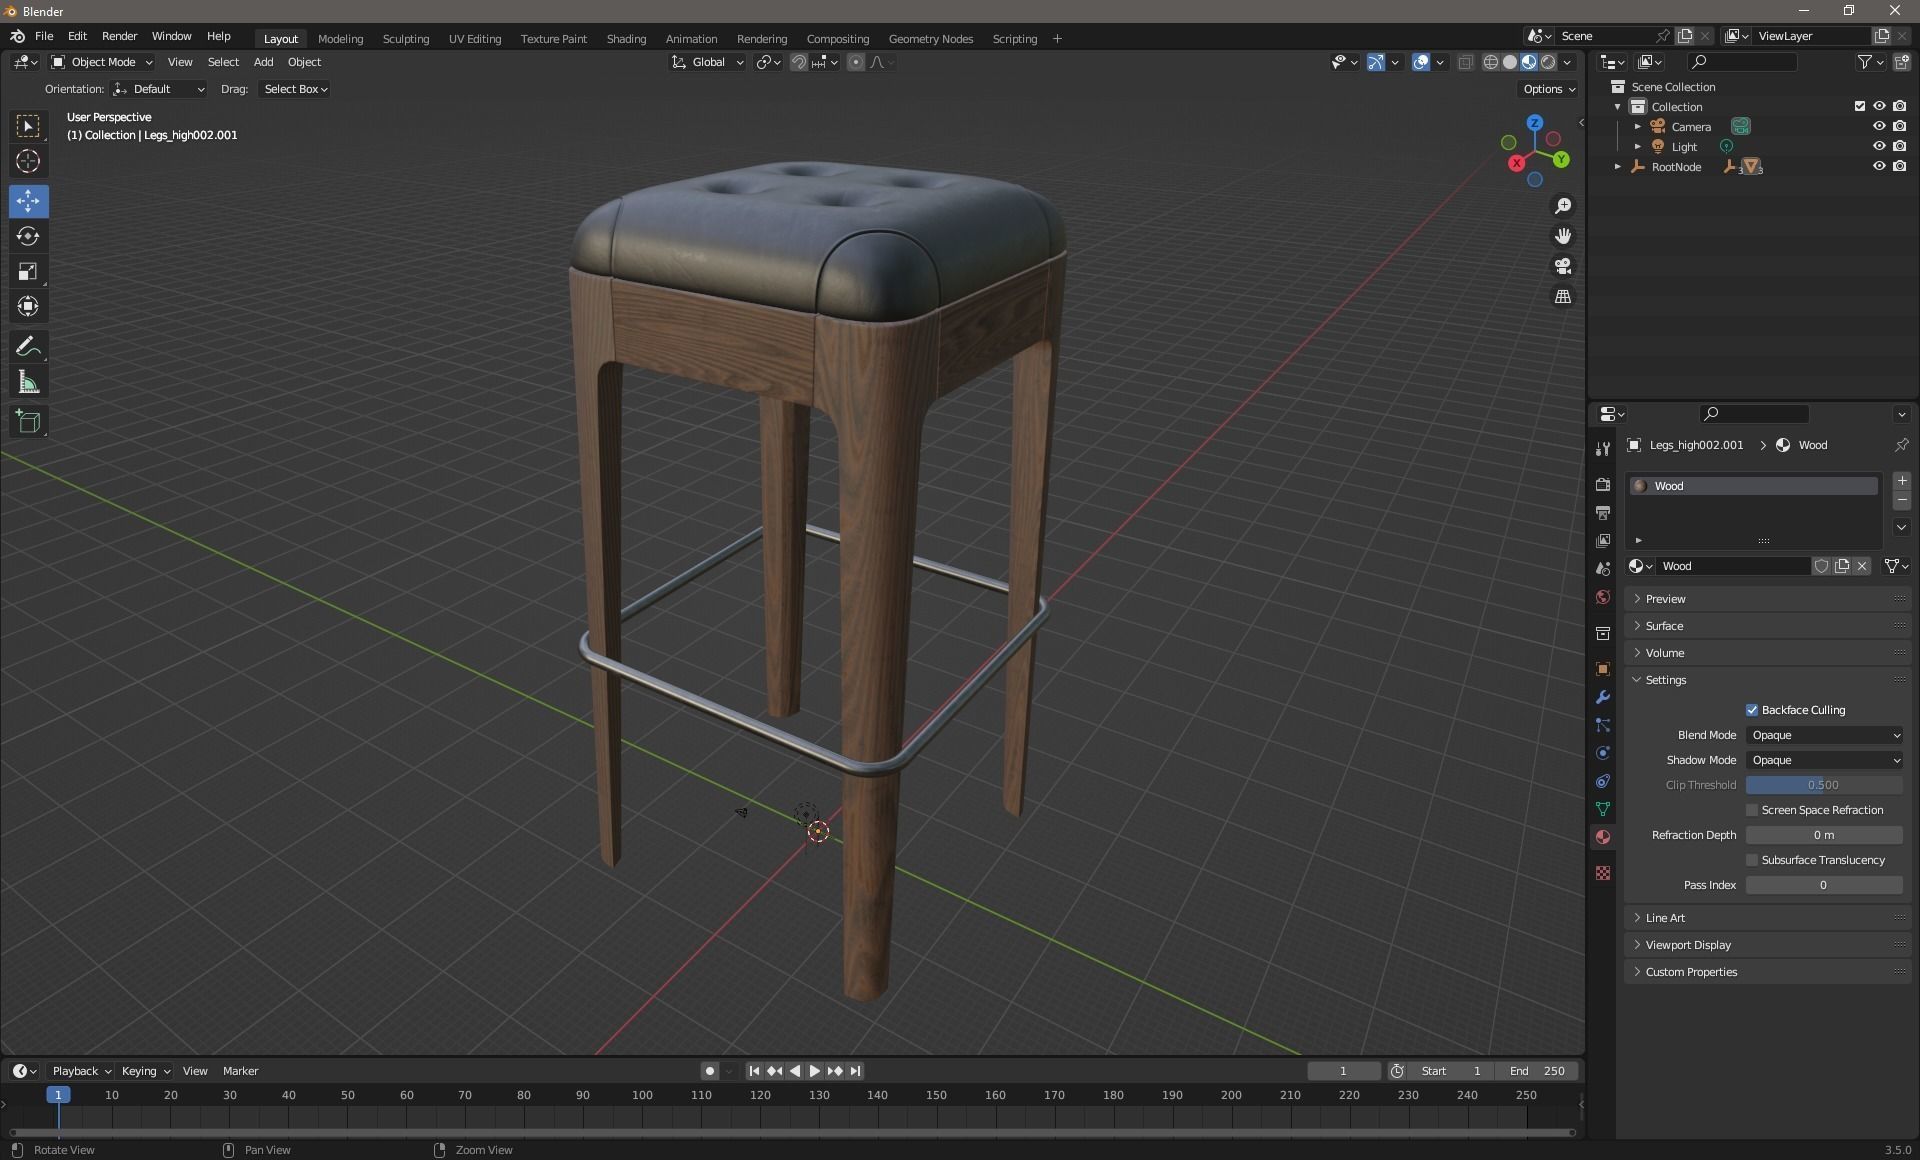Switch to Geometry Nodes workspace tab
This screenshot has width=1920, height=1160.
click(930, 39)
